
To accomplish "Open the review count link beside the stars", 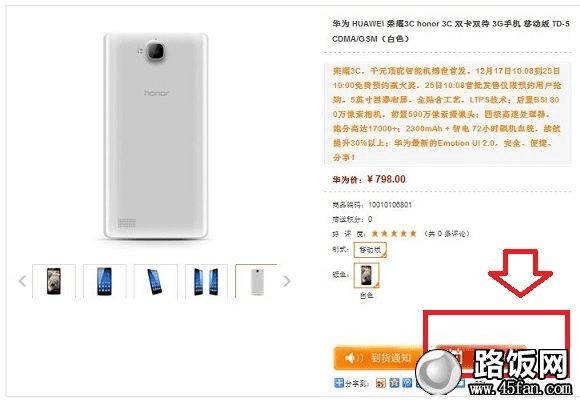I will [447, 233].
